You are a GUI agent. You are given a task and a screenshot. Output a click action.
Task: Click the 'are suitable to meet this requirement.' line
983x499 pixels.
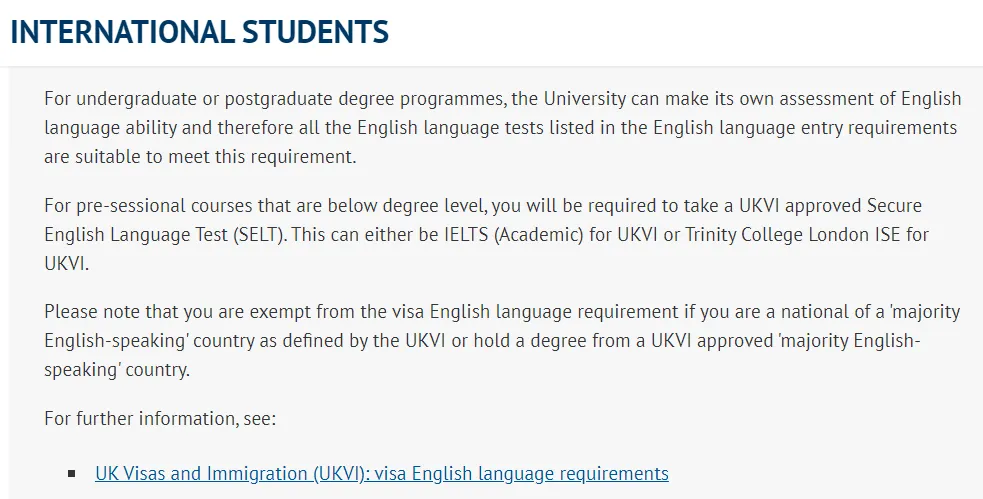point(200,156)
